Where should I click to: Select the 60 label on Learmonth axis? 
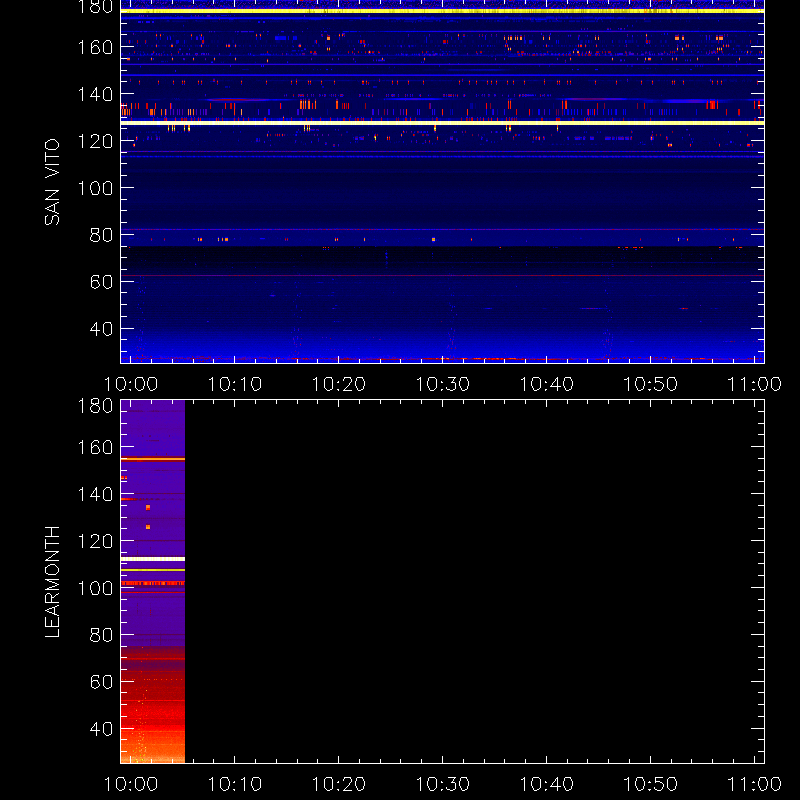[x=102, y=682]
